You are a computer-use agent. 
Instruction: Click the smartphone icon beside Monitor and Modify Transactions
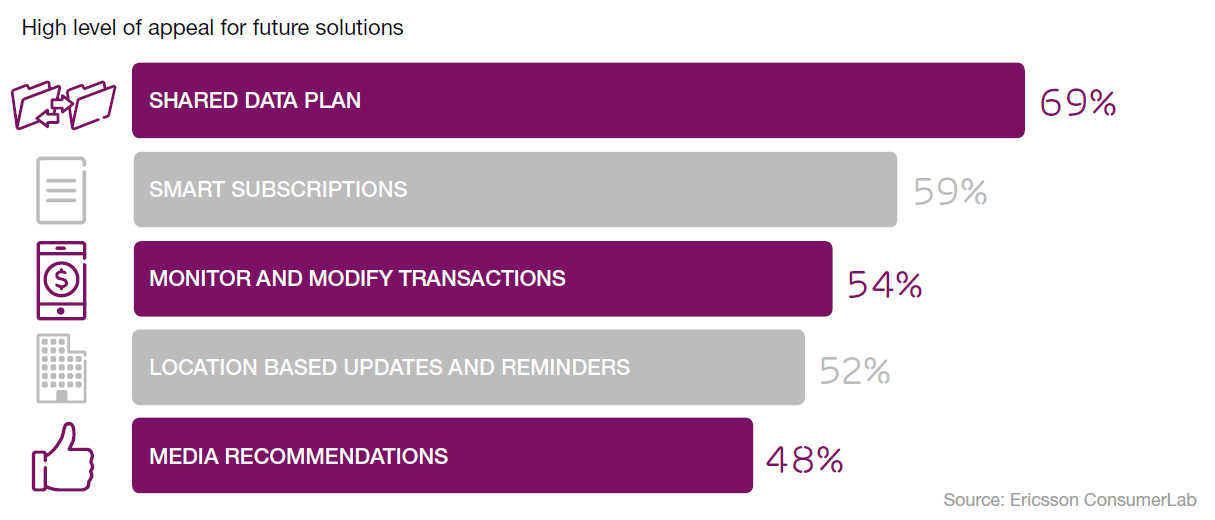(x=61, y=280)
